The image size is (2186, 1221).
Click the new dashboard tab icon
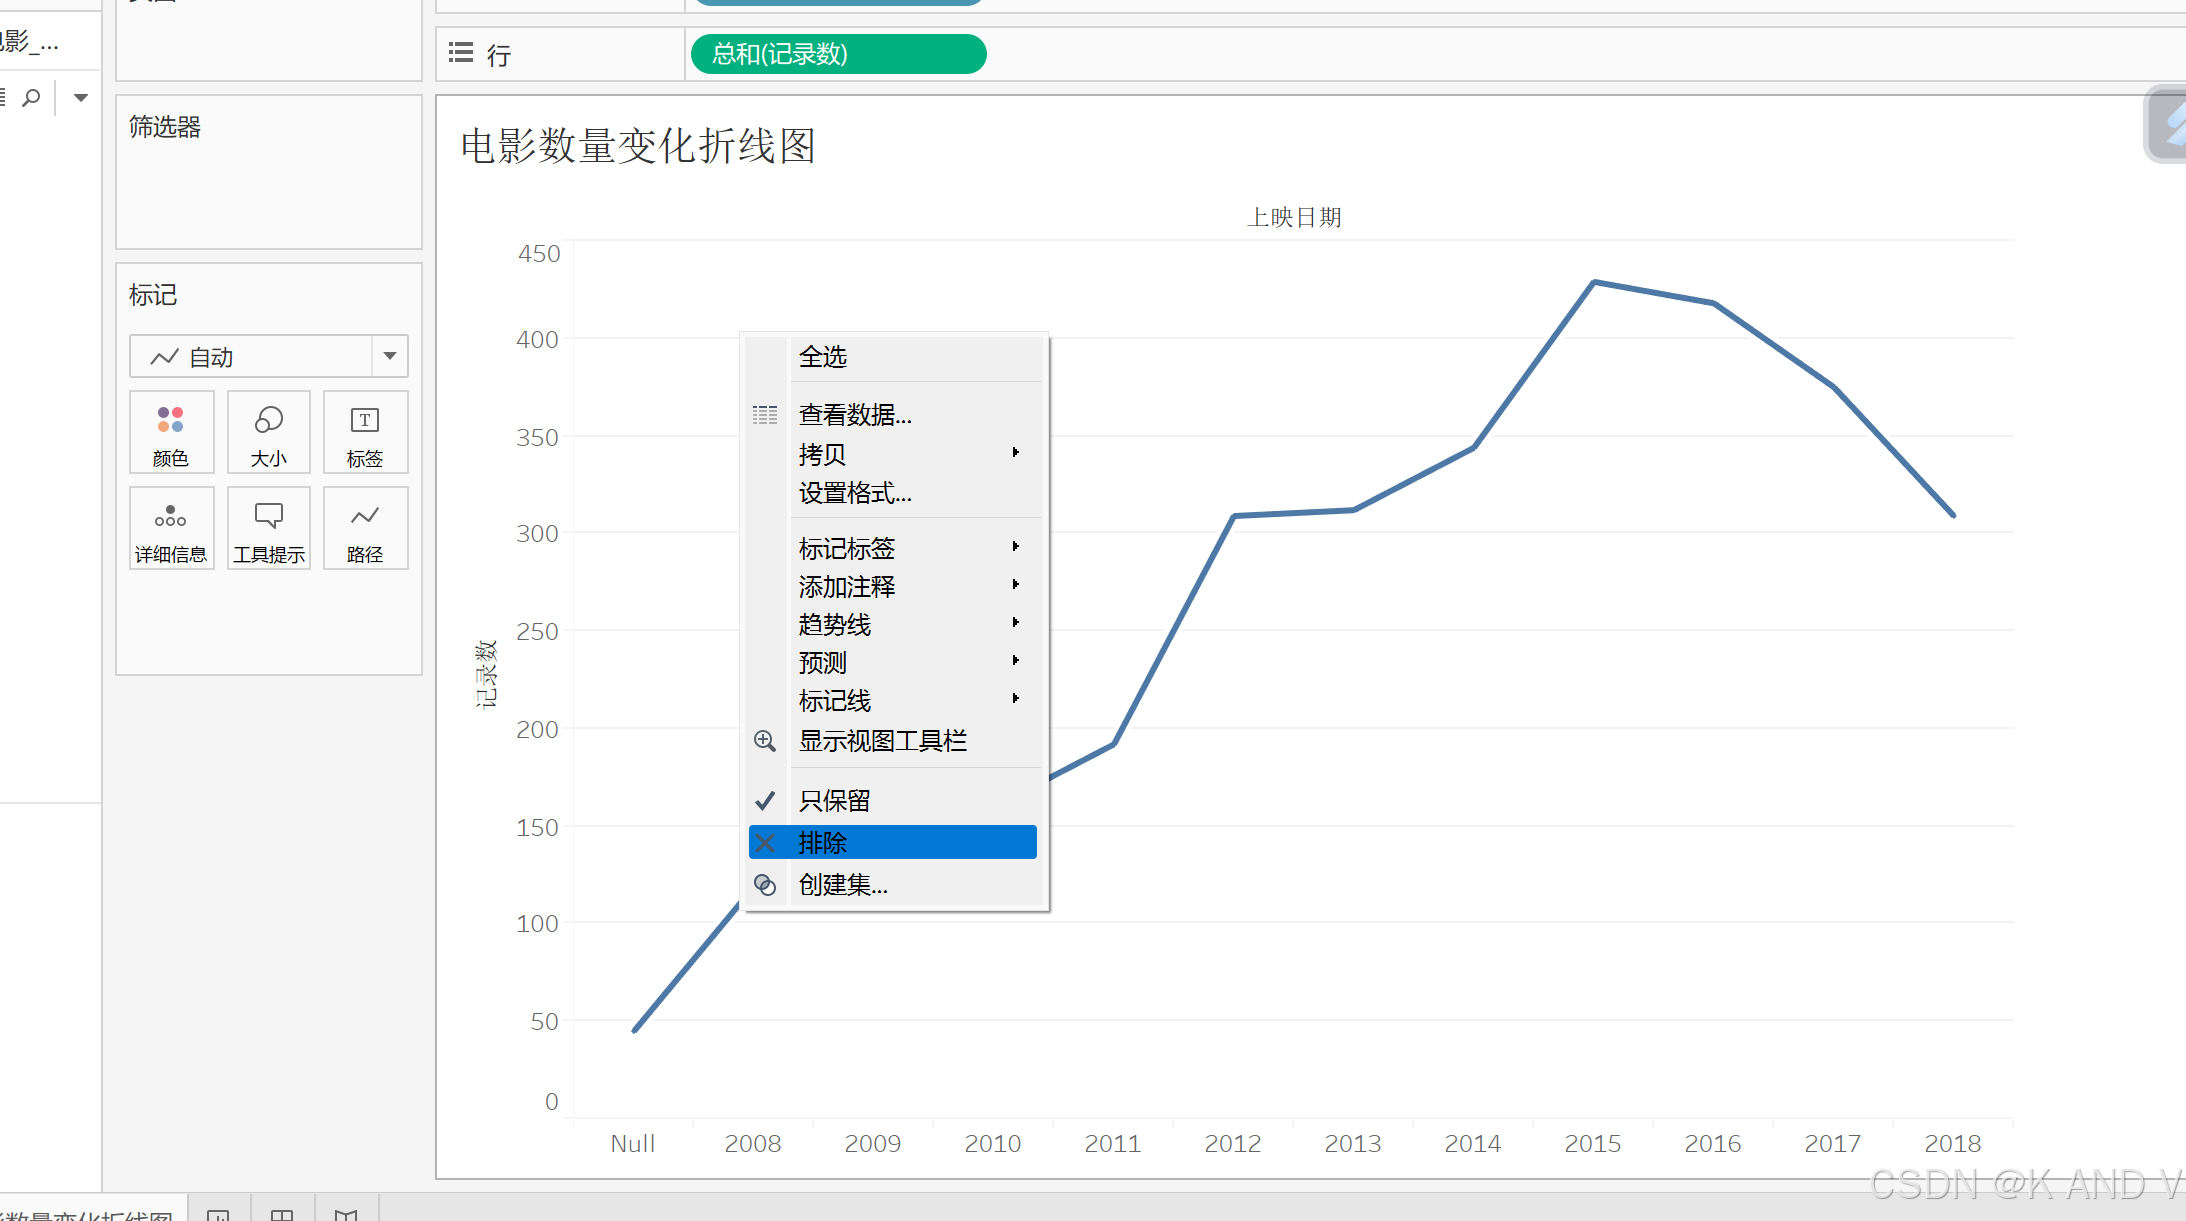282,1214
